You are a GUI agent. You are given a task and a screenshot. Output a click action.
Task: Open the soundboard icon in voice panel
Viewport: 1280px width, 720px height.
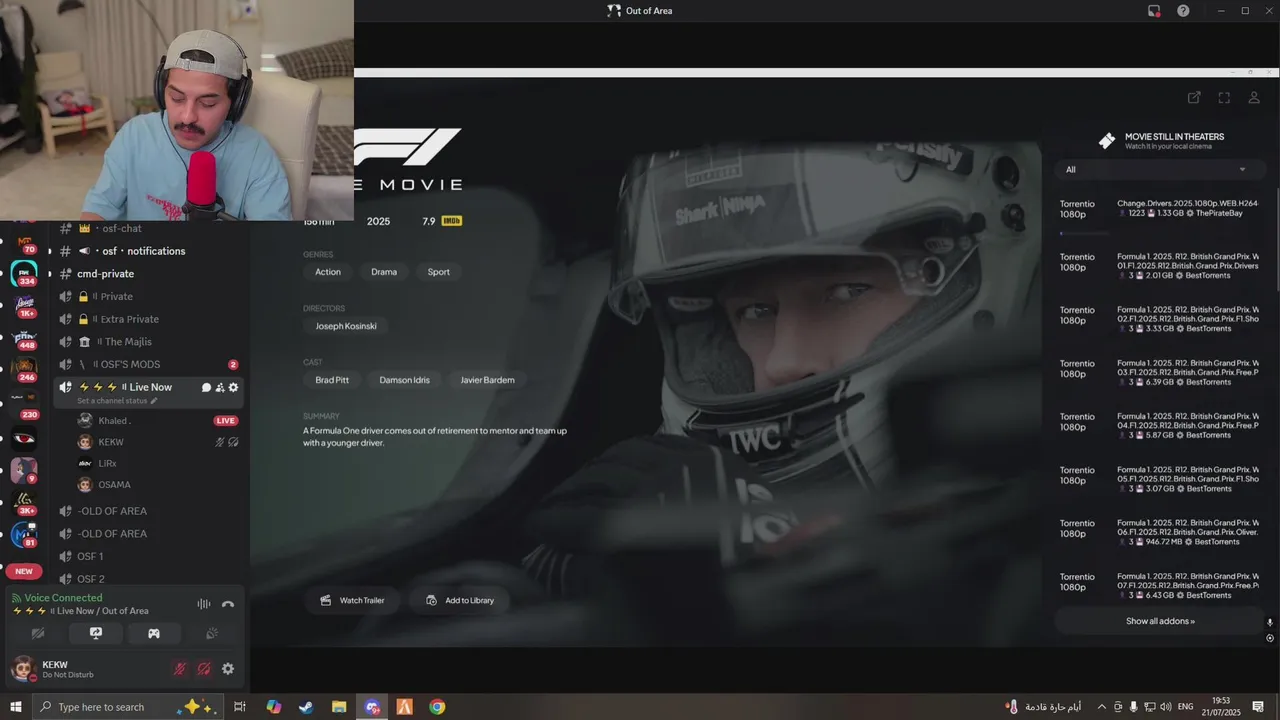[x=212, y=633]
